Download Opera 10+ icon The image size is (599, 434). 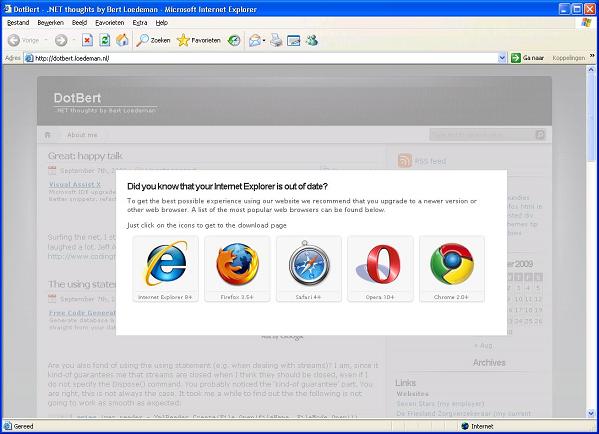click(x=380, y=269)
